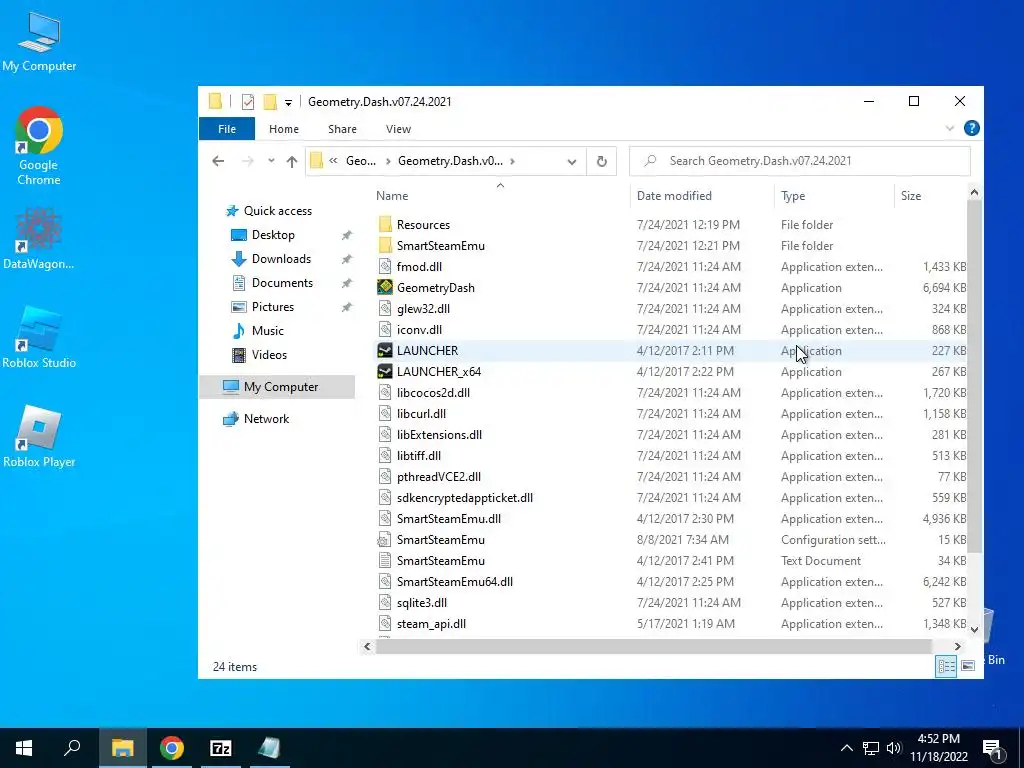1024x768 pixels.
Task: Select Downloads in navigation pane
Action: click(281, 259)
